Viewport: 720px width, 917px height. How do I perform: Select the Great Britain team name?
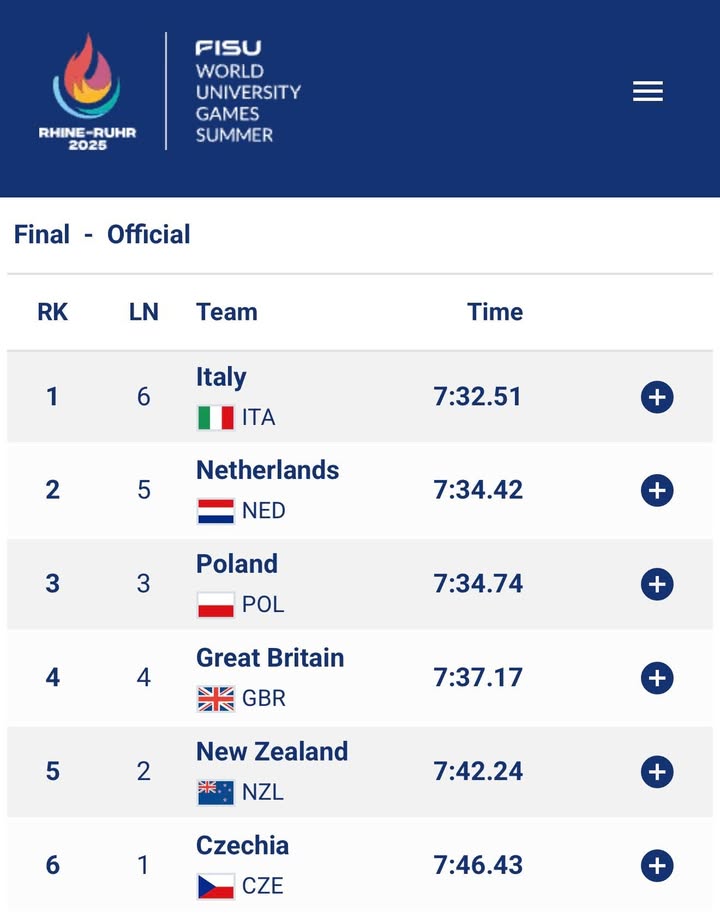point(270,658)
